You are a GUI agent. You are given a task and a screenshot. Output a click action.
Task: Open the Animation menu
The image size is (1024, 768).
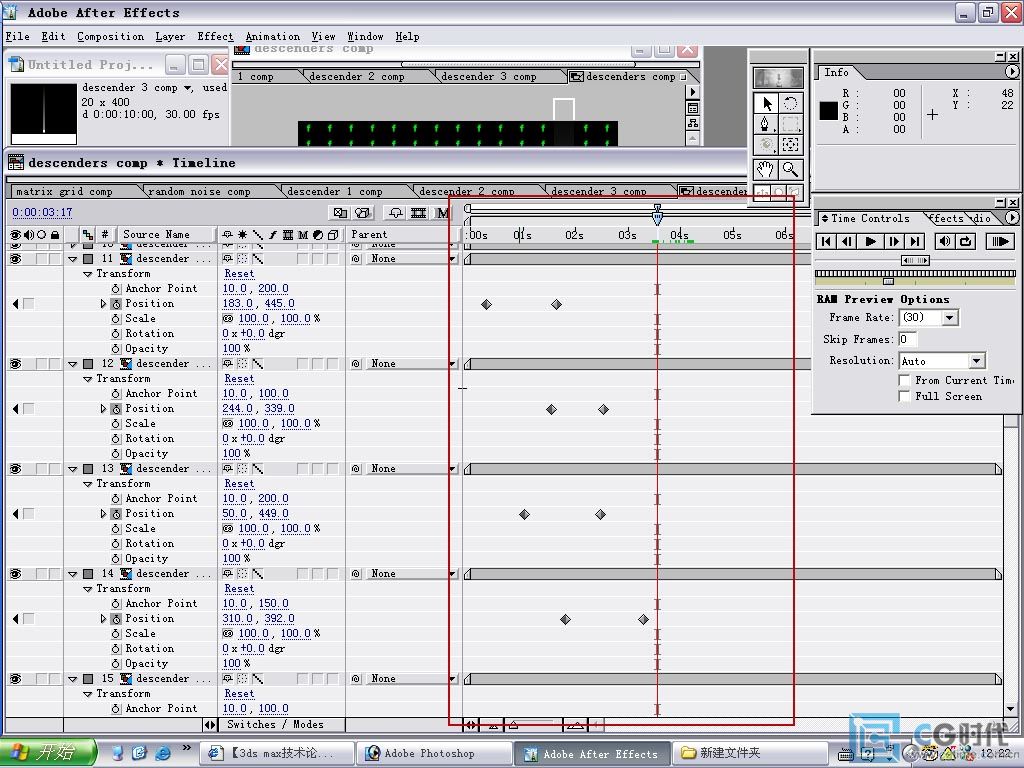click(x=272, y=37)
